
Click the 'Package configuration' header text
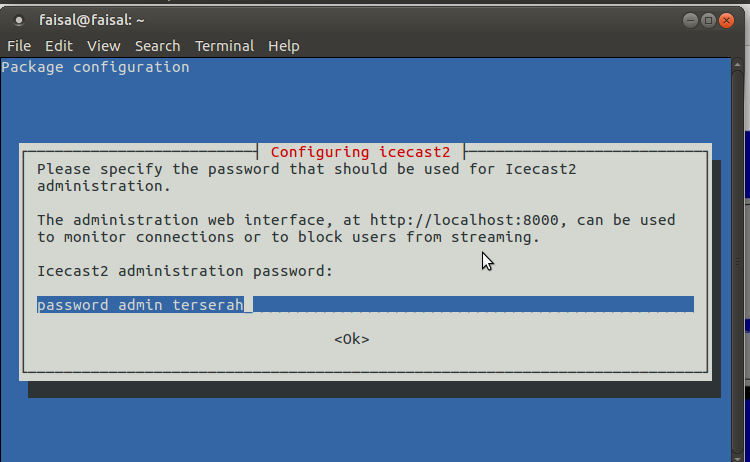(95, 67)
